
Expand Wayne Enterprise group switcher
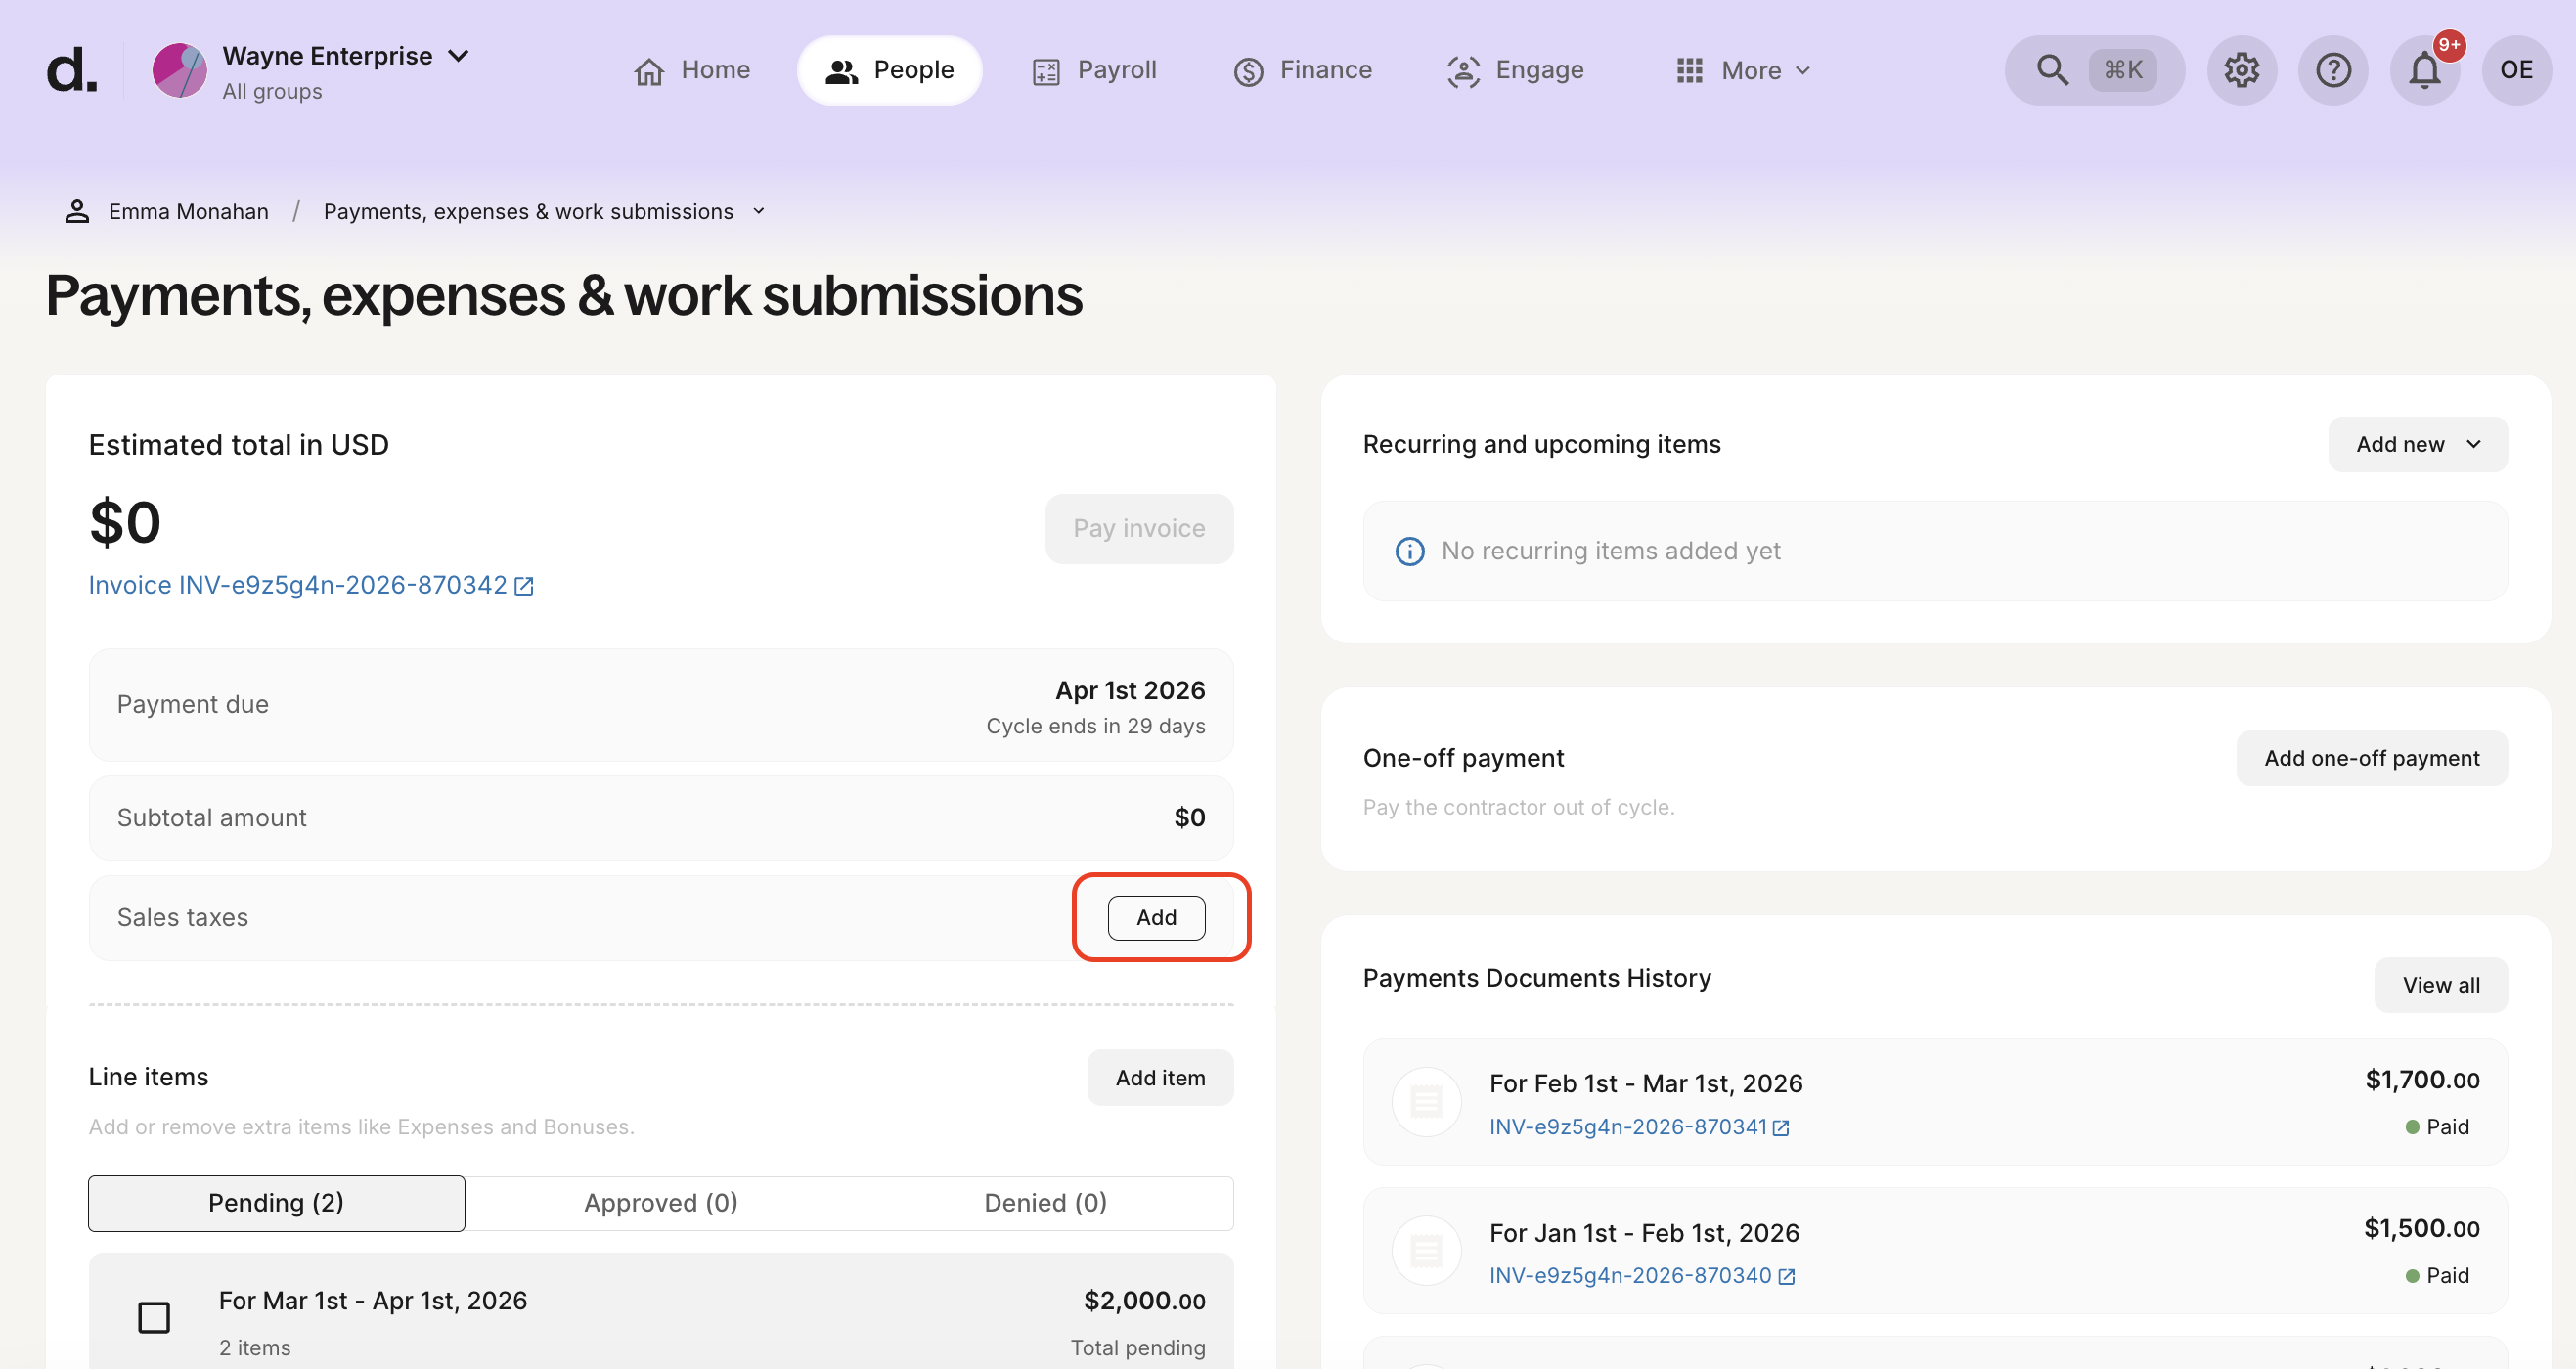pyautogui.click(x=458, y=56)
